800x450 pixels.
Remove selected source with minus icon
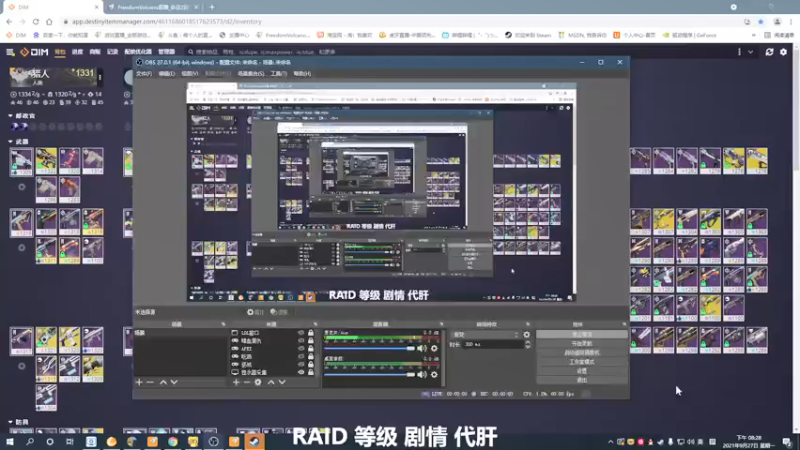pyautogui.click(x=247, y=382)
